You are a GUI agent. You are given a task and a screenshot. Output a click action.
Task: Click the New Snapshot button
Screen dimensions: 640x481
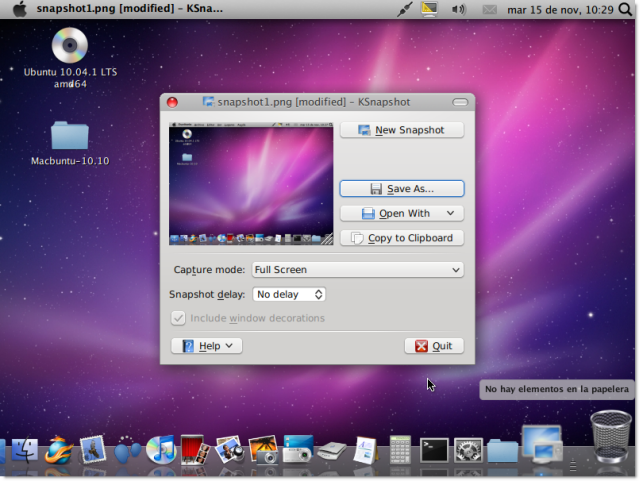point(402,130)
